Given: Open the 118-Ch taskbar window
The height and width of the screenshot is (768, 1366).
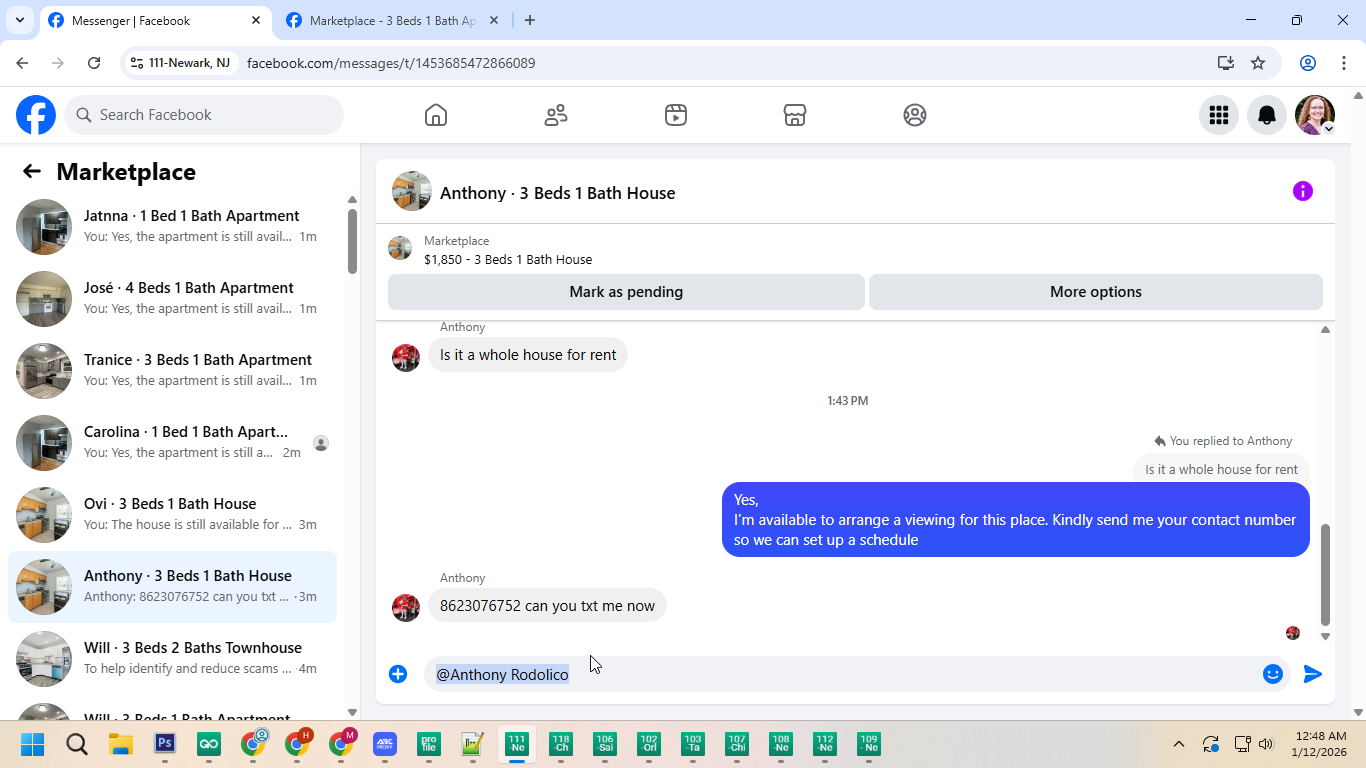Looking at the screenshot, I should click(561, 744).
